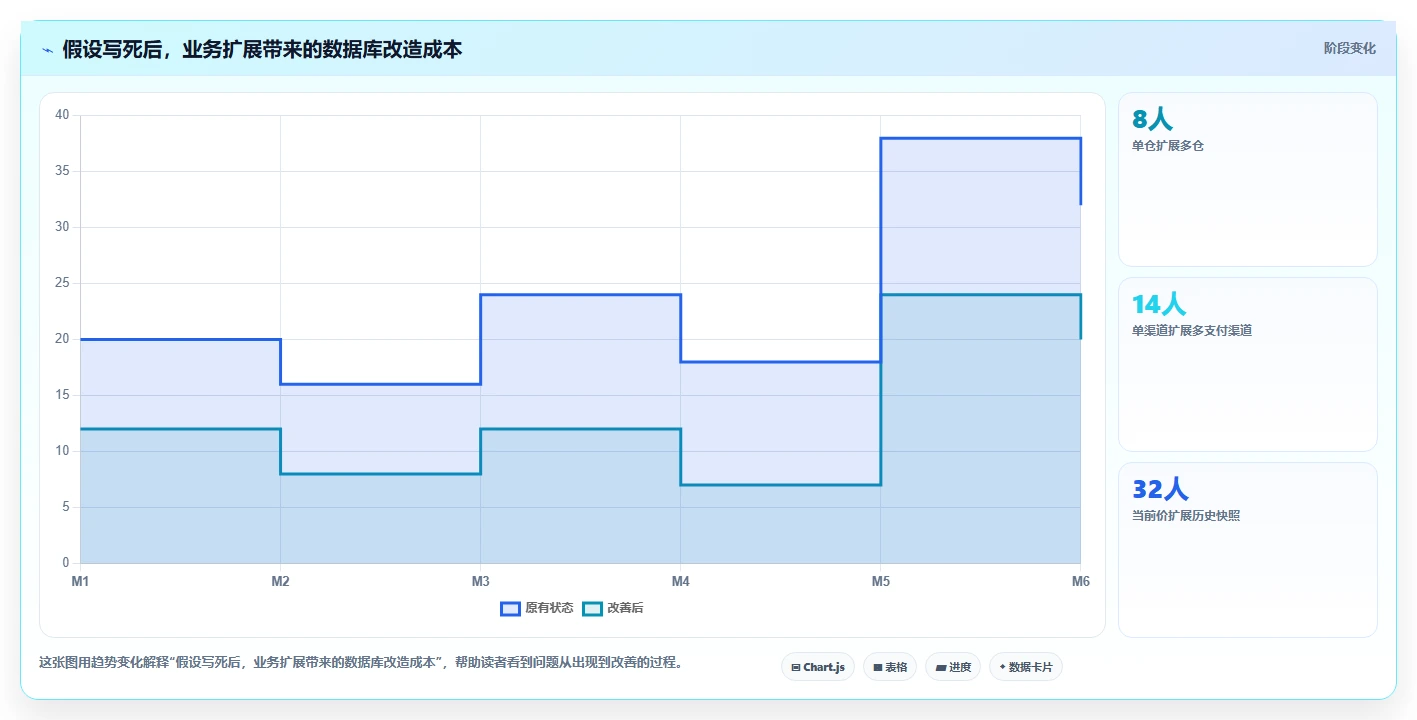Click the 15 y-axis tick label
The width and height of the screenshot is (1417, 720).
(62, 395)
